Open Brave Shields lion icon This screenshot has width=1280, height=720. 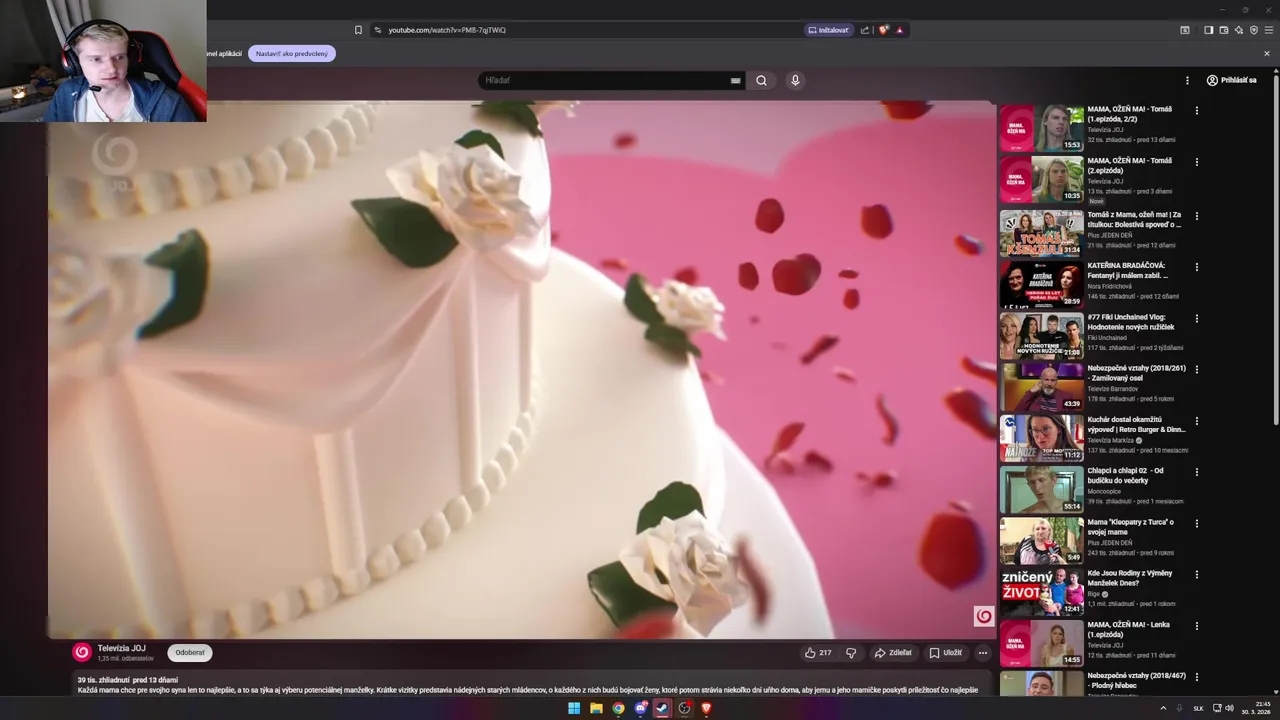click(883, 30)
